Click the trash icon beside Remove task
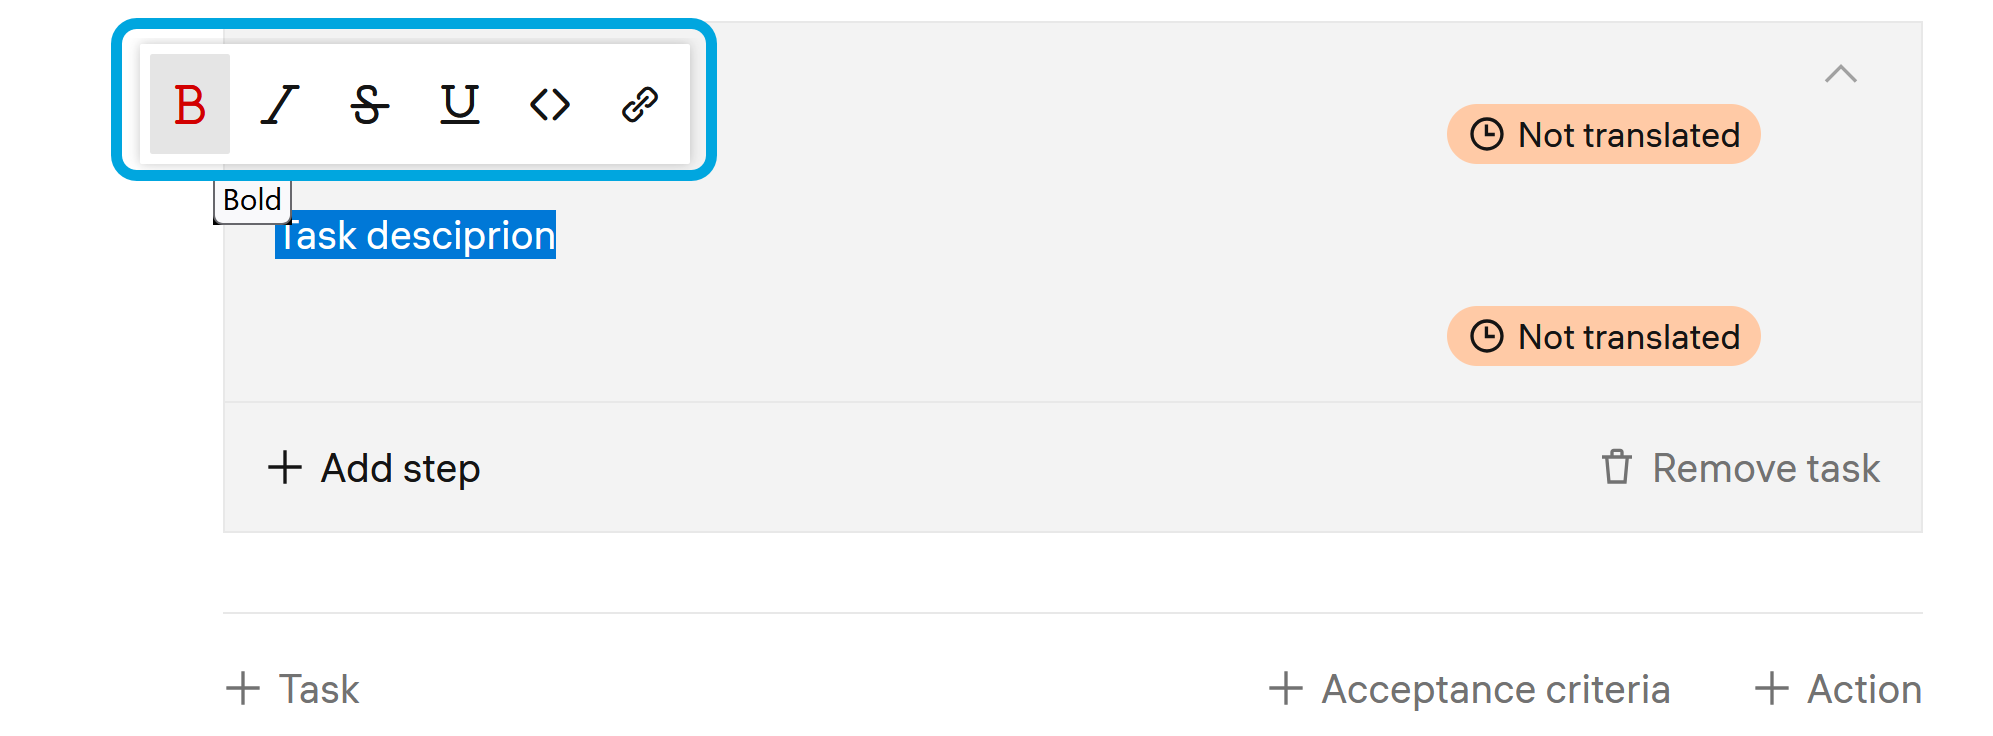The image size is (1993, 736). pyautogui.click(x=1616, y=467)
